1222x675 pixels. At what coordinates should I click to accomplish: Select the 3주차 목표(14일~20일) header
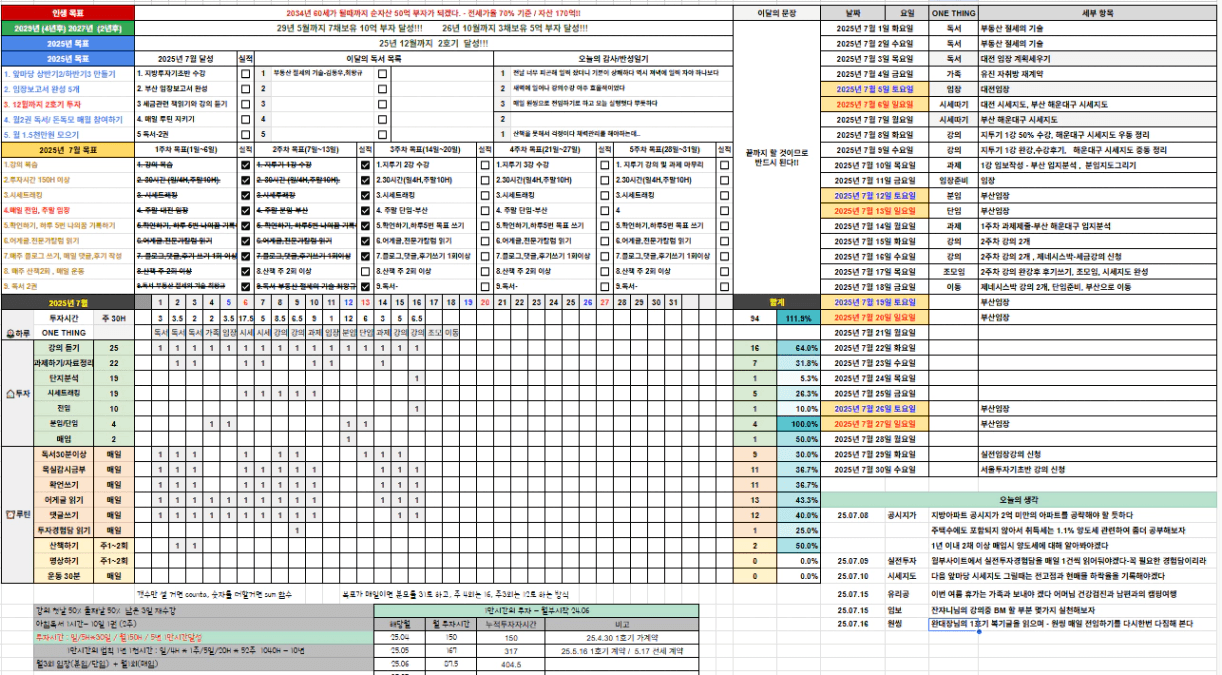pyautogui.click(x=424, y=149)
